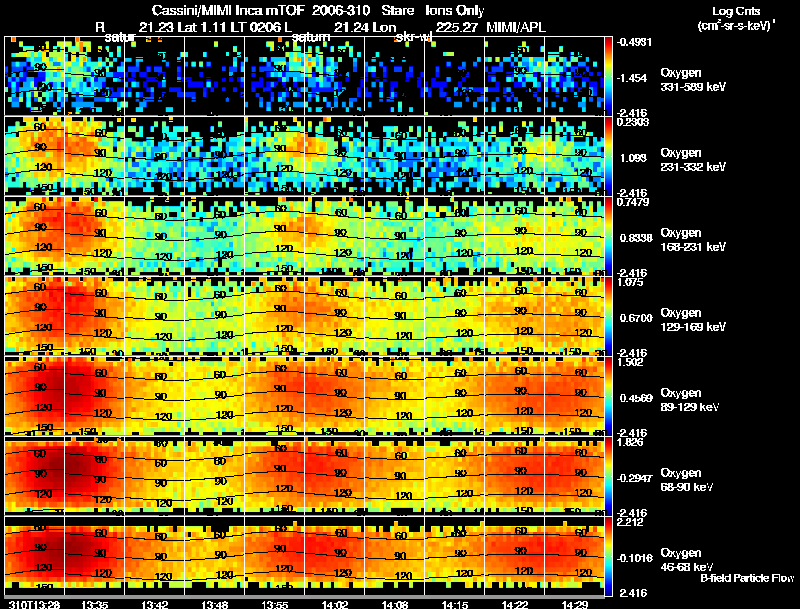Click the colorbar beside the Oxygen 46-68 keV panel

pos(608,556)
